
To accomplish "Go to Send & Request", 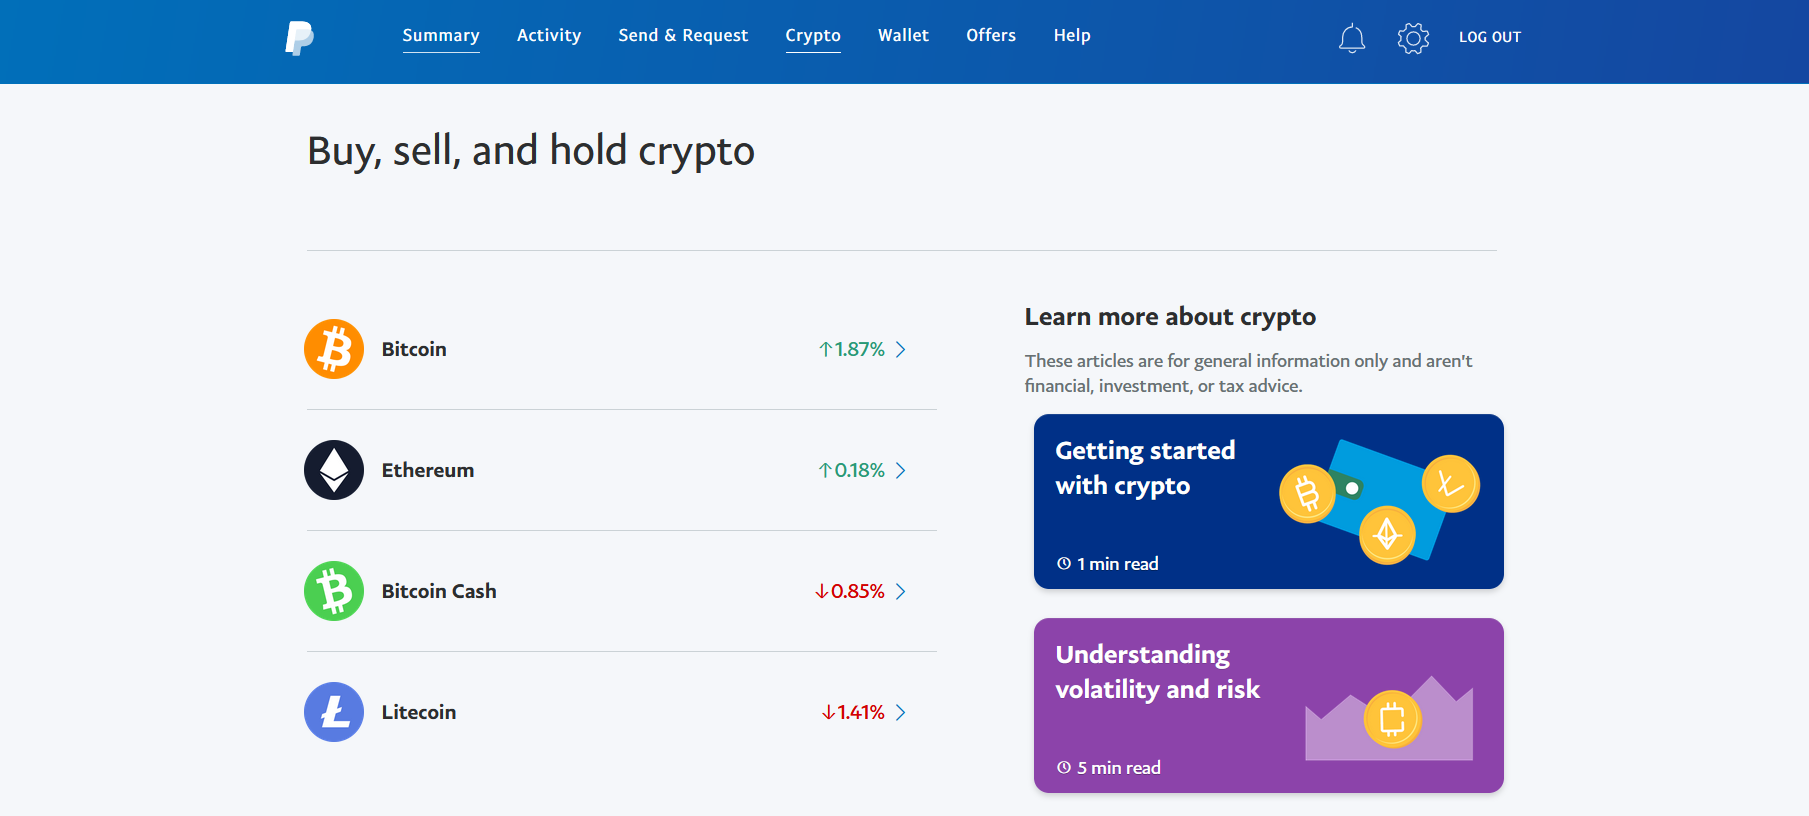I will tap(683, 36).
